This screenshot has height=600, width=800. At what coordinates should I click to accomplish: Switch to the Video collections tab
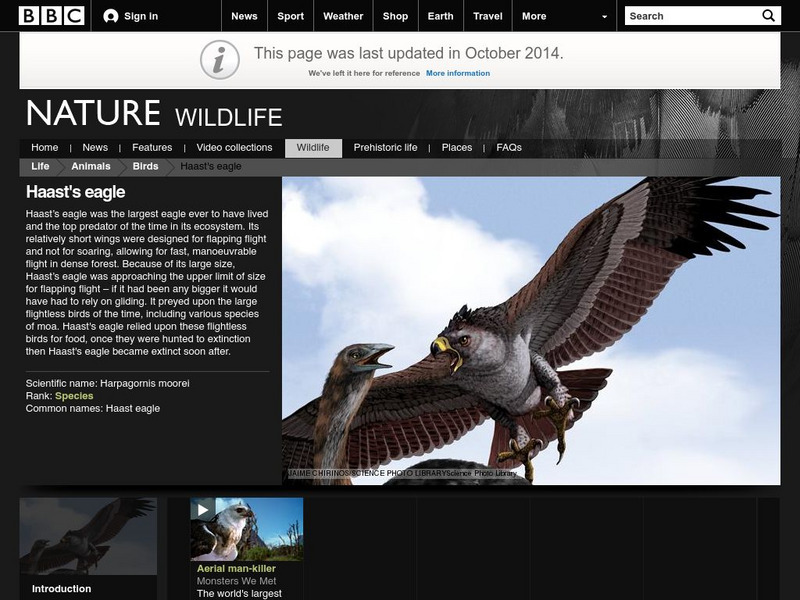pos(232,146)
